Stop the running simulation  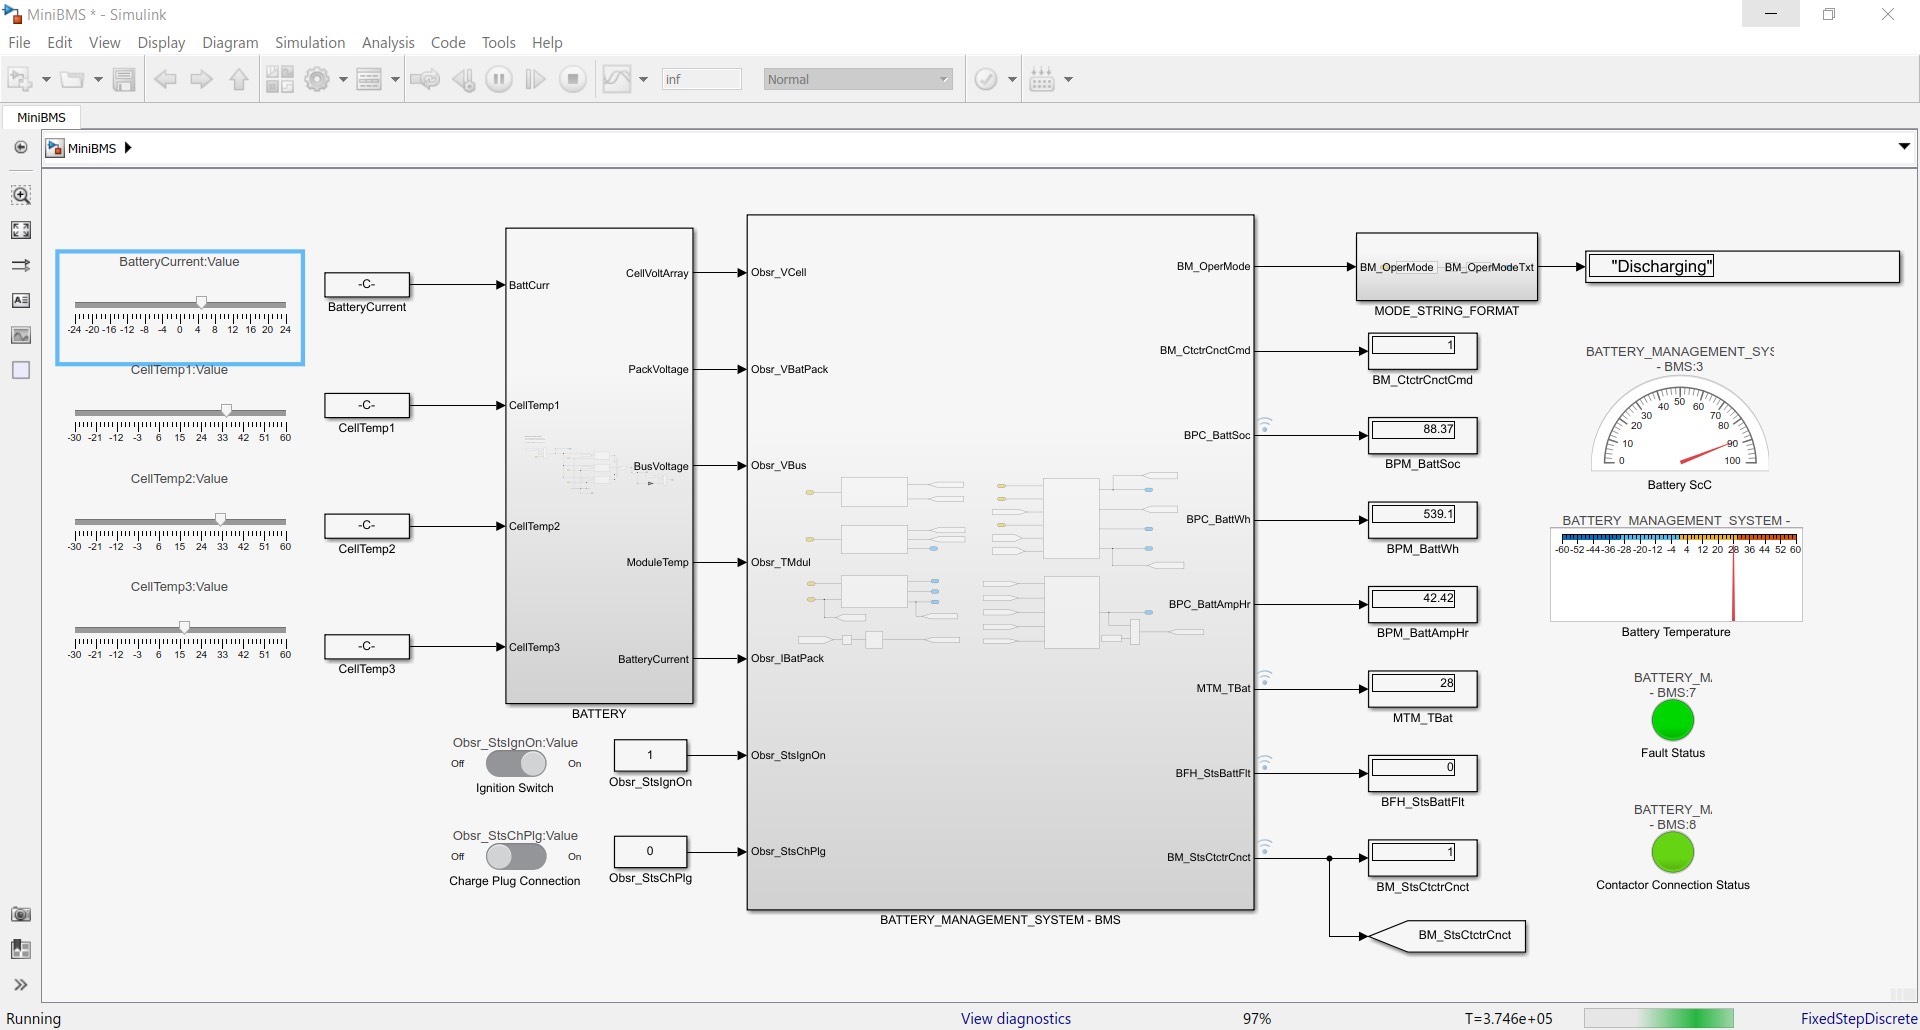(573, 78)
